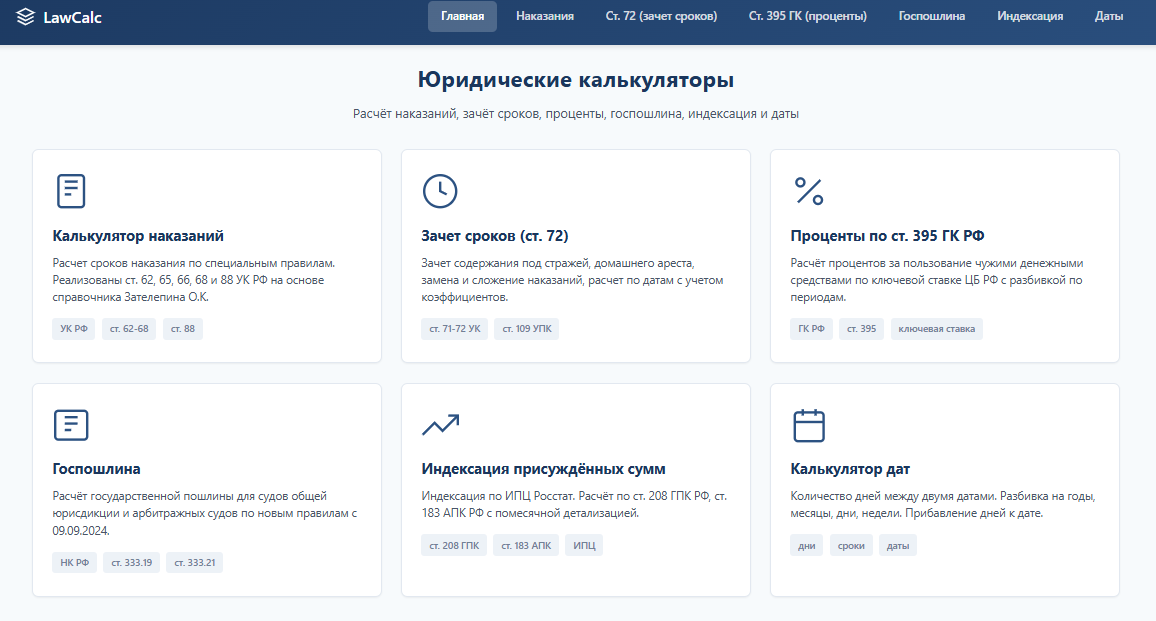Click the ст. 208 ГПК tag
Image resolution: width=1156 pixels, height=621 pixels.
pyautogui.click(x=454, y=546)
